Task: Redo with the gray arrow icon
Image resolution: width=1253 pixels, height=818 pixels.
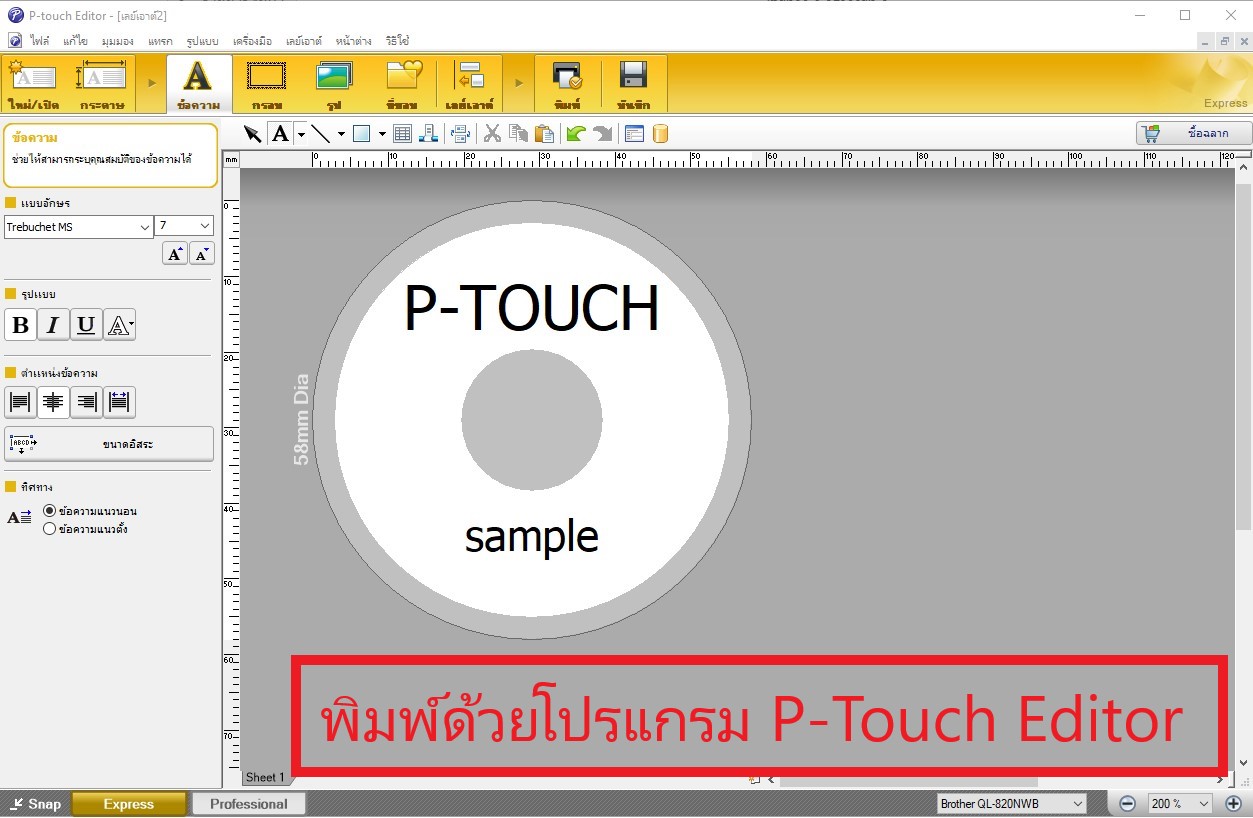Action: (x=602, y=134)
